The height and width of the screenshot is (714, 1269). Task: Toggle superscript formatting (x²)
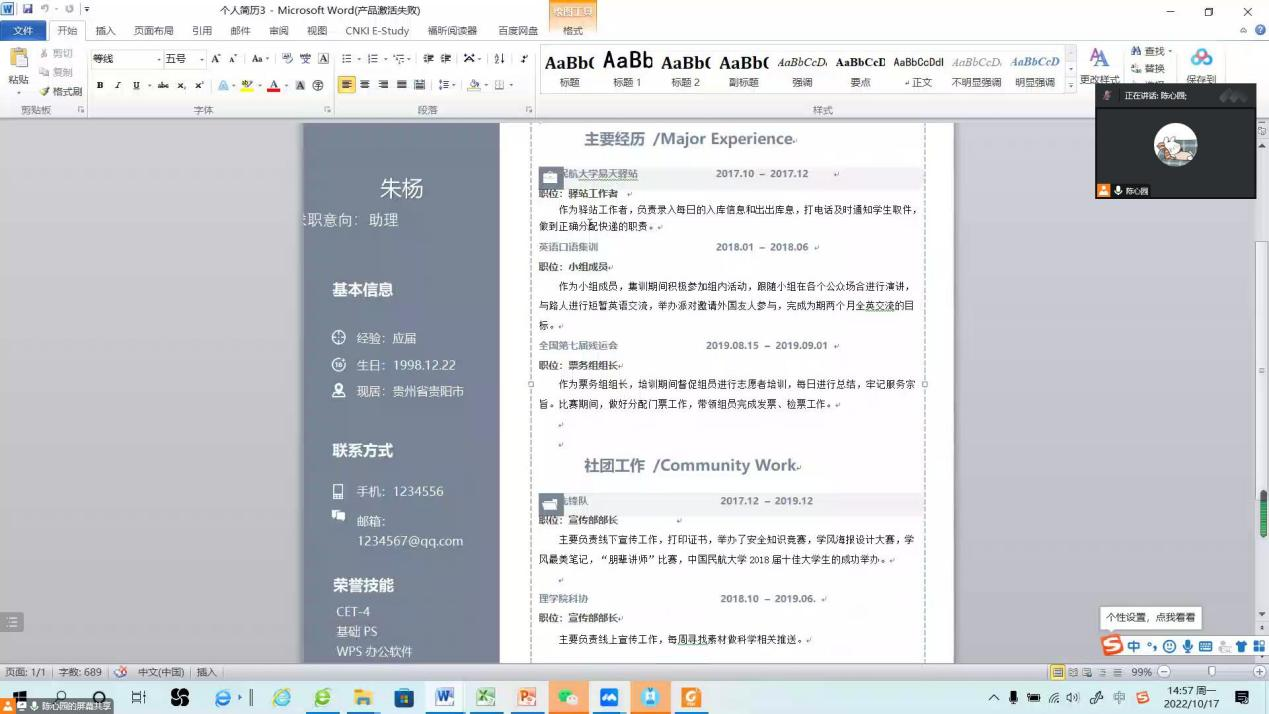(199, 86)
